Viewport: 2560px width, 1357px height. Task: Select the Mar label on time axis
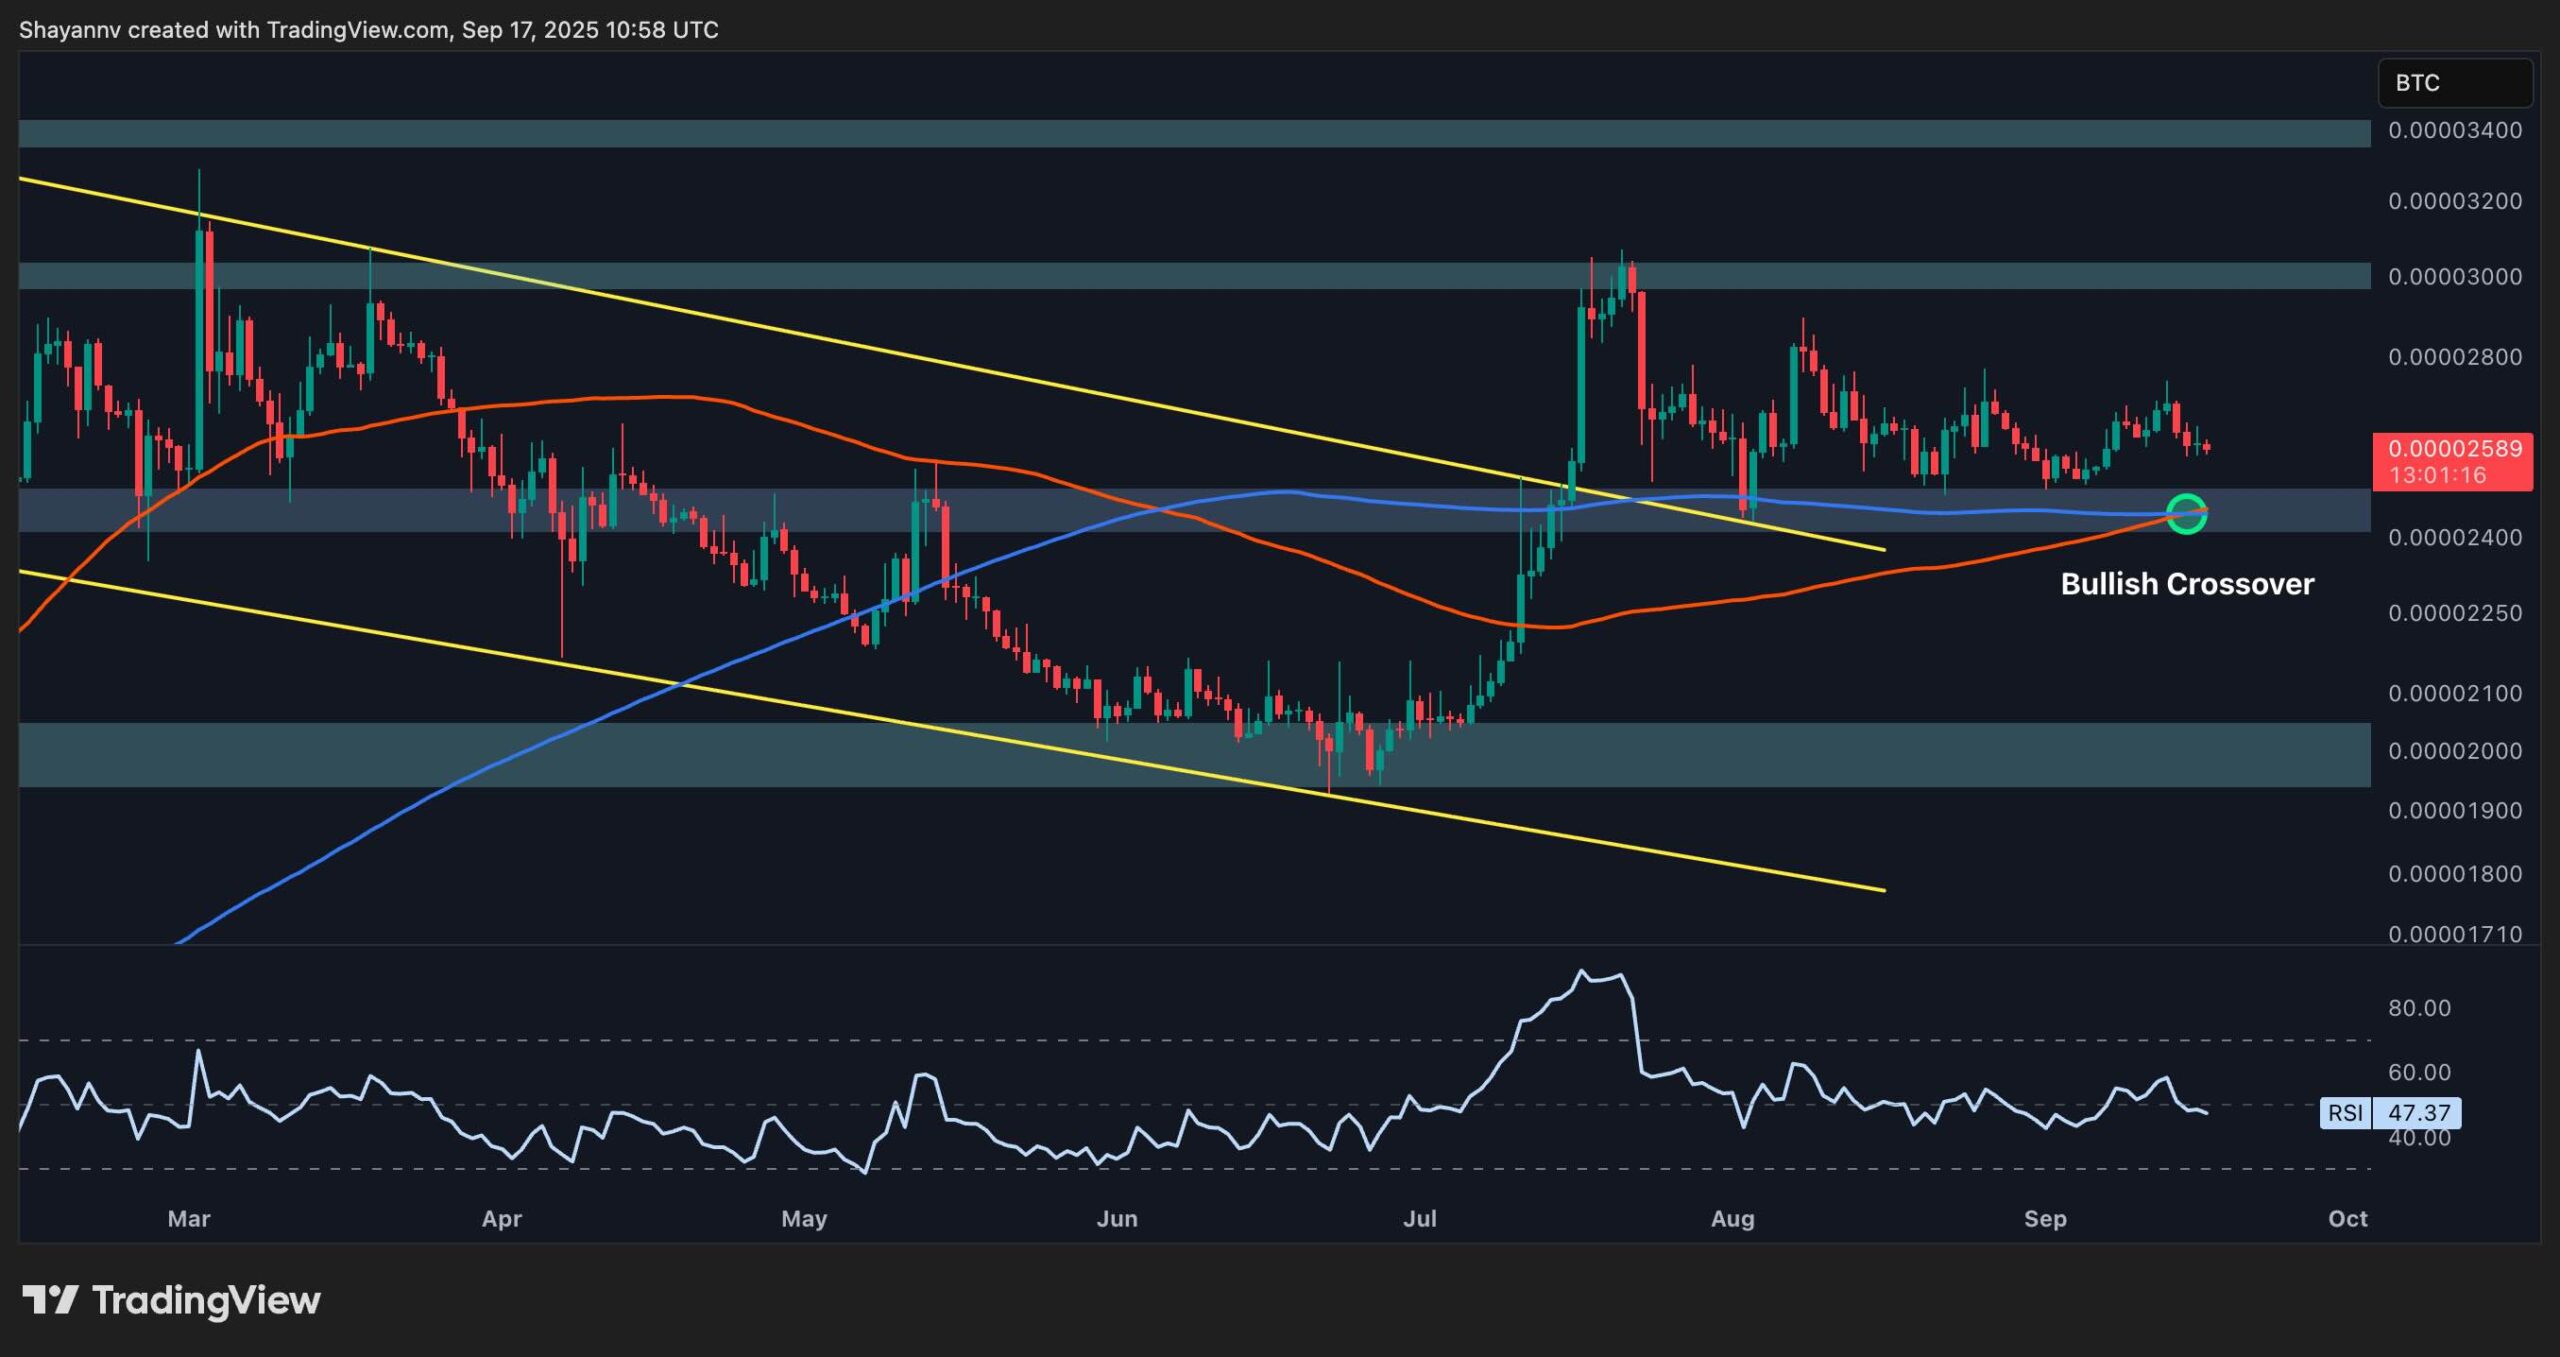click(x=189, y=1218)
